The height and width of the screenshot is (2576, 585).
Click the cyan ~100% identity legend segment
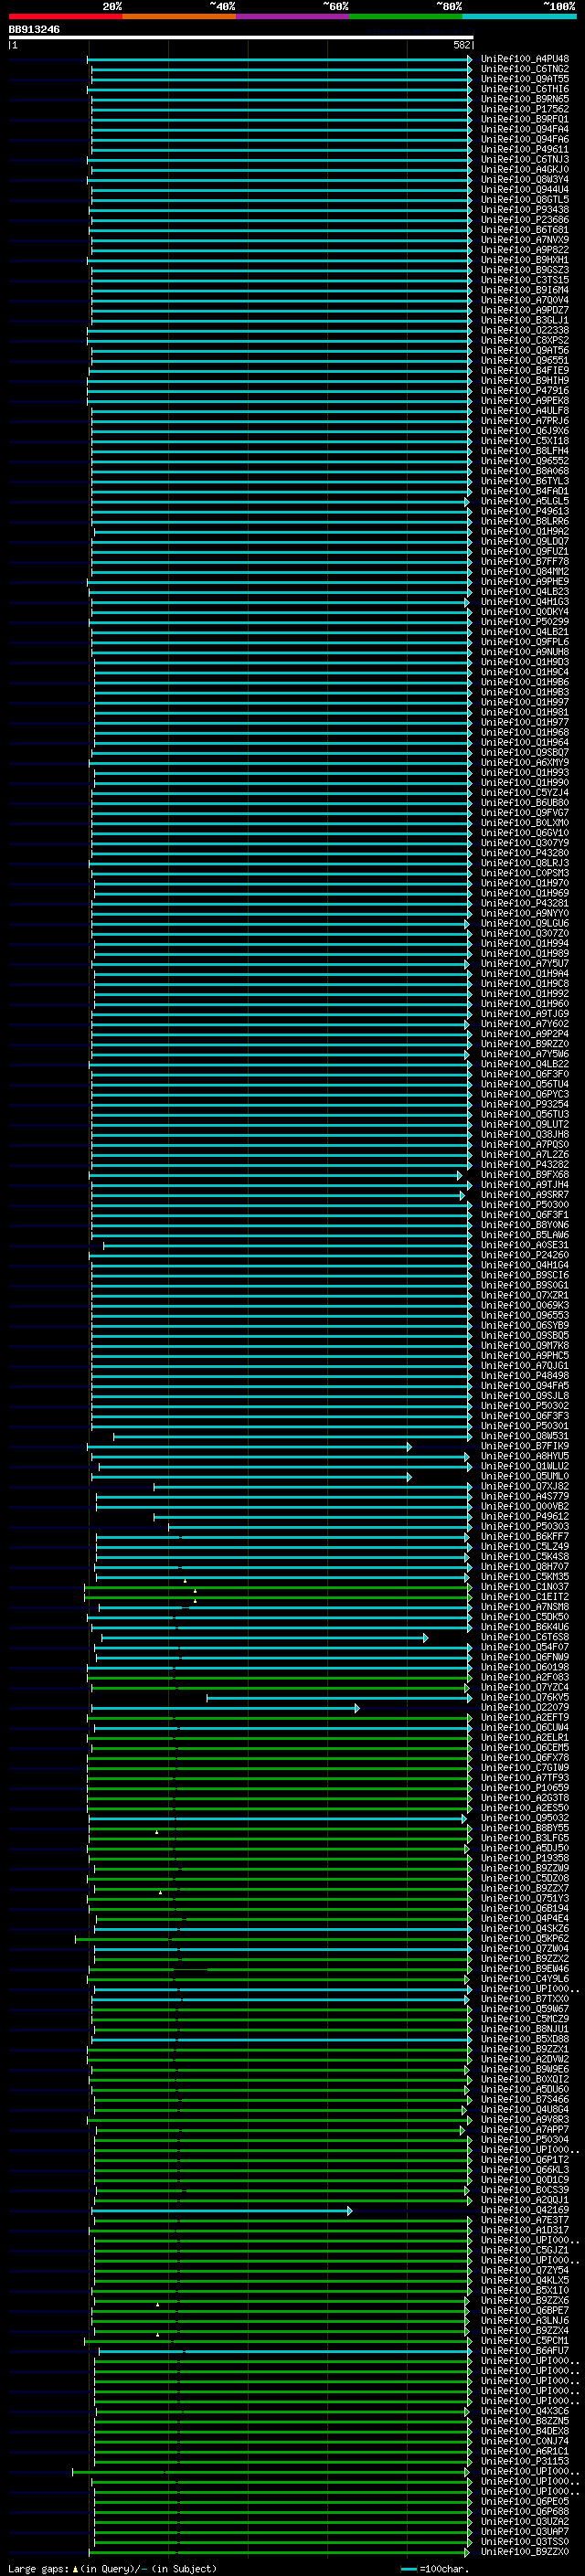[520, 16]
